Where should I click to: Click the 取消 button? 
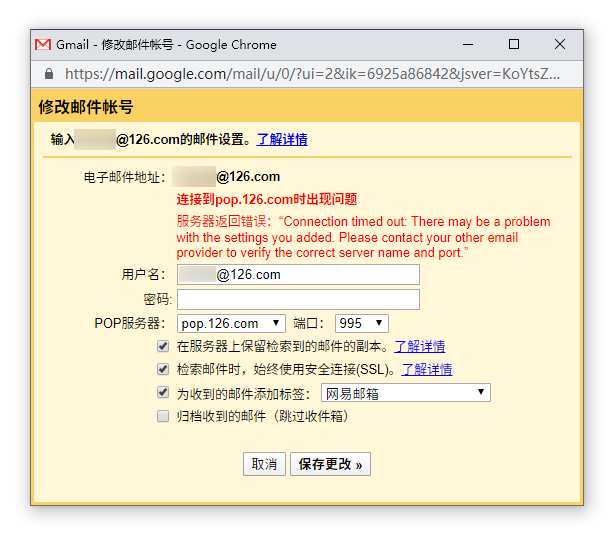tap(264, 464)
